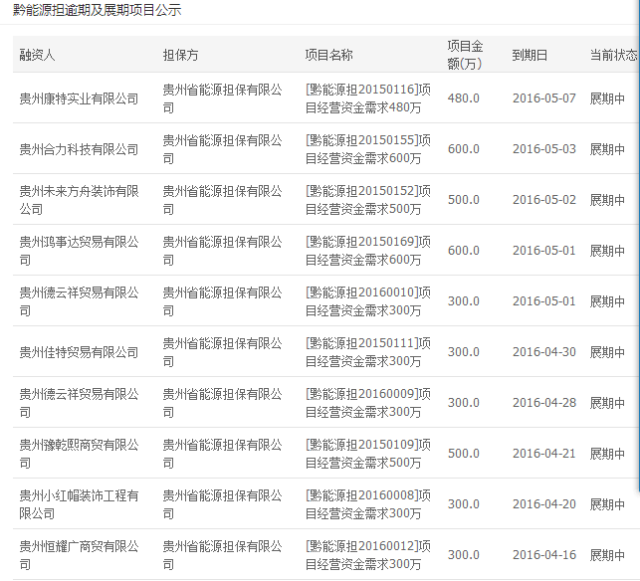The width and height of the screenshot is (640, 581).
Task: Click amount 600.0 in 贵州合力科技 row
Action: click(x=464, y=149)
